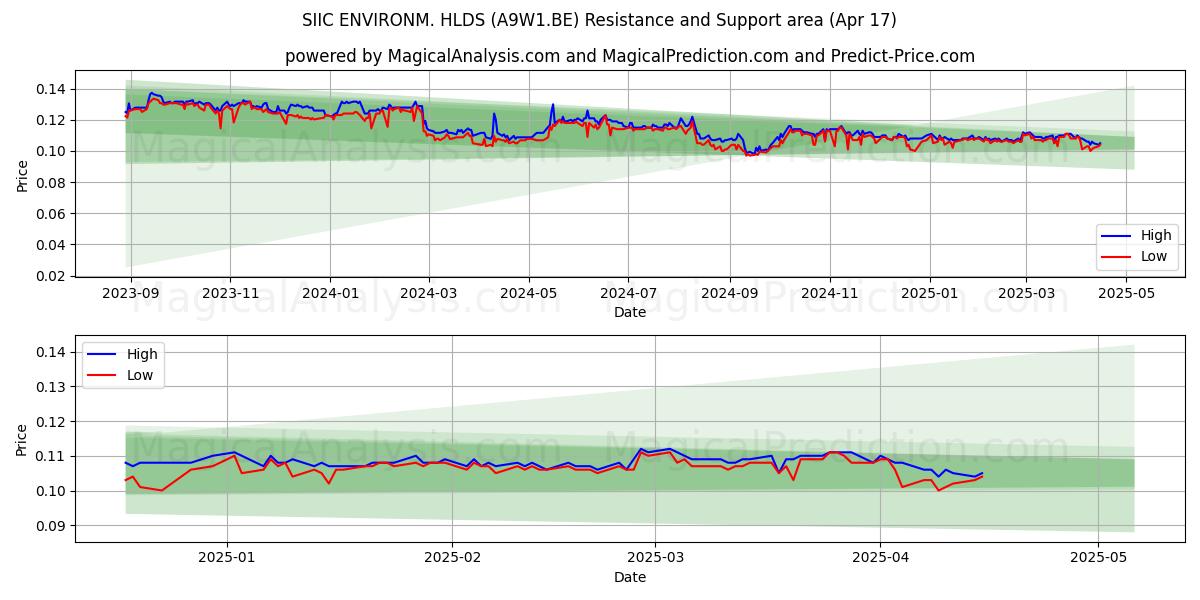Click the top chart 2025-03 tick label
Screen dimensions: 1200x600
(x=1025, y=293)
